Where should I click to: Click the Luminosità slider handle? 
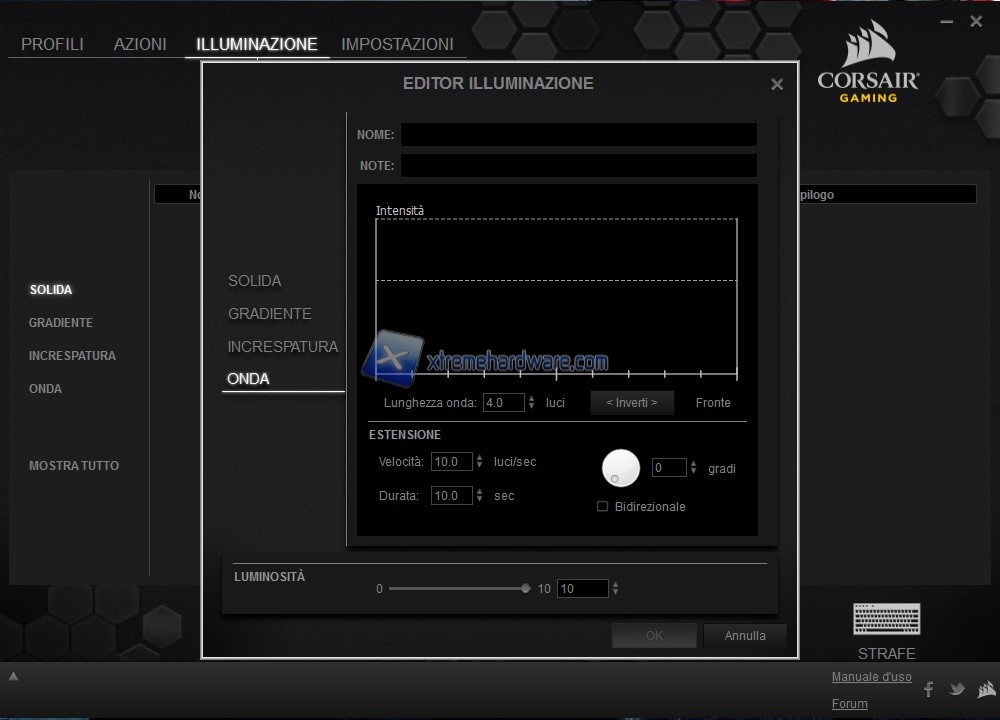pyautogui.click(x=526, y=589)
